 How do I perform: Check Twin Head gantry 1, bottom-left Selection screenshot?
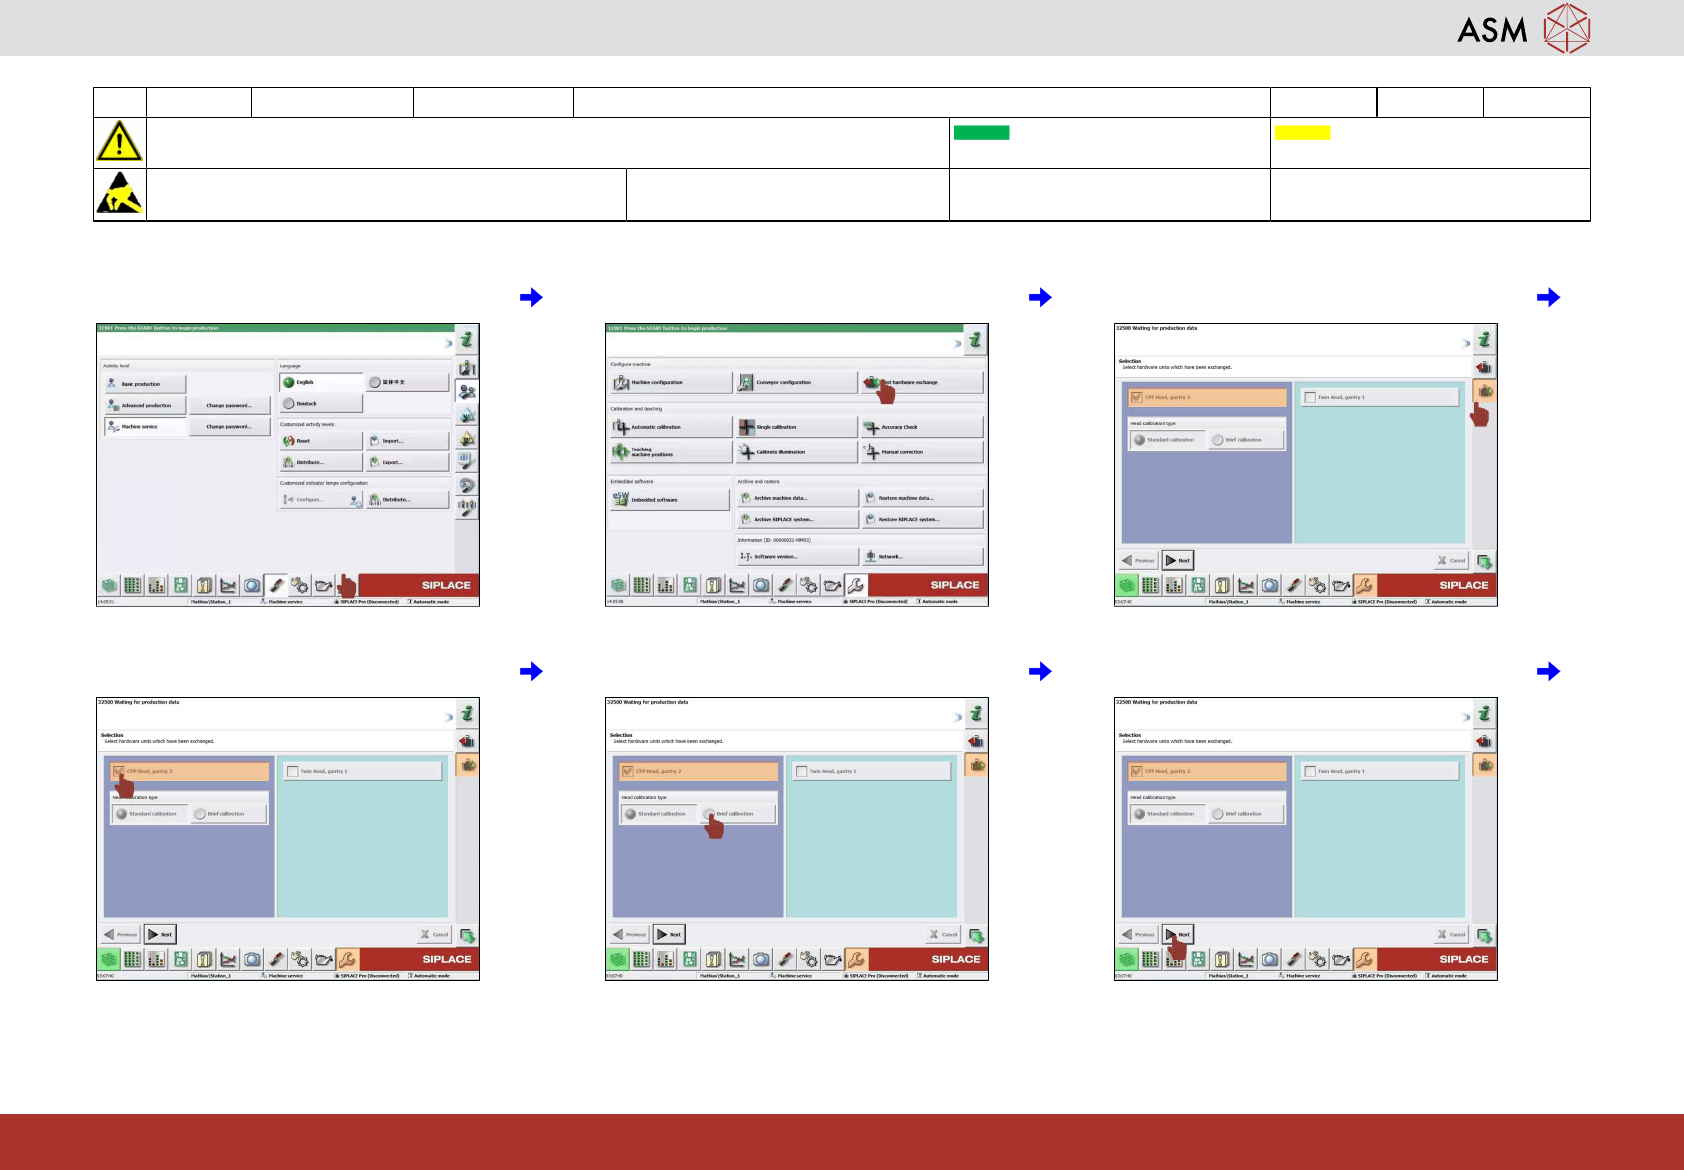click(x=362, y=771)
